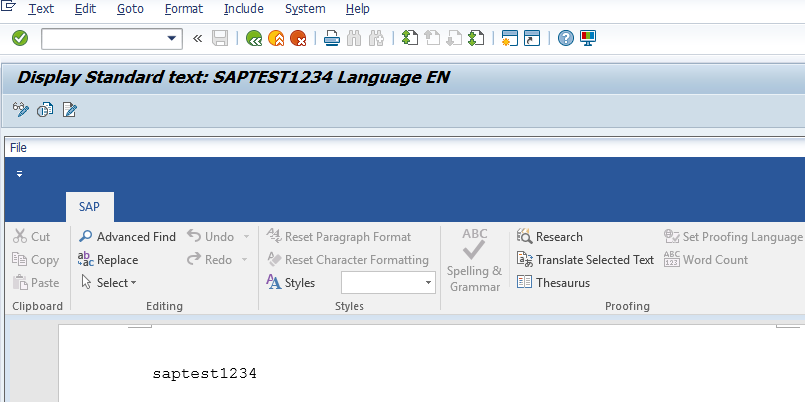Viewport: 805px width, 402px height.
Task: Click the saptest1234 text in the document
Action: click(x=204, y=373)
